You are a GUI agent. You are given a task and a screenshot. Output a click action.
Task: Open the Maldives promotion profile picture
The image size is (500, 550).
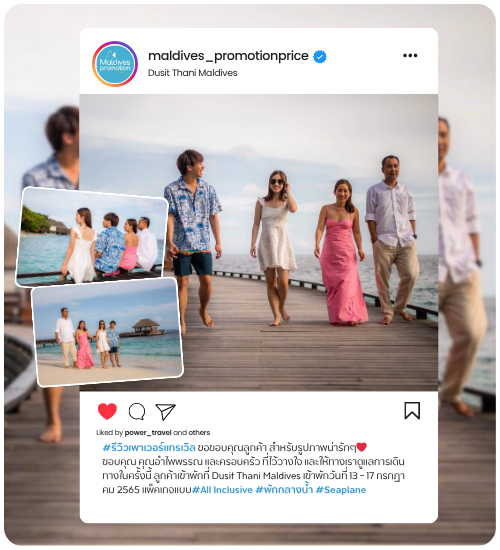click(115, 64)
